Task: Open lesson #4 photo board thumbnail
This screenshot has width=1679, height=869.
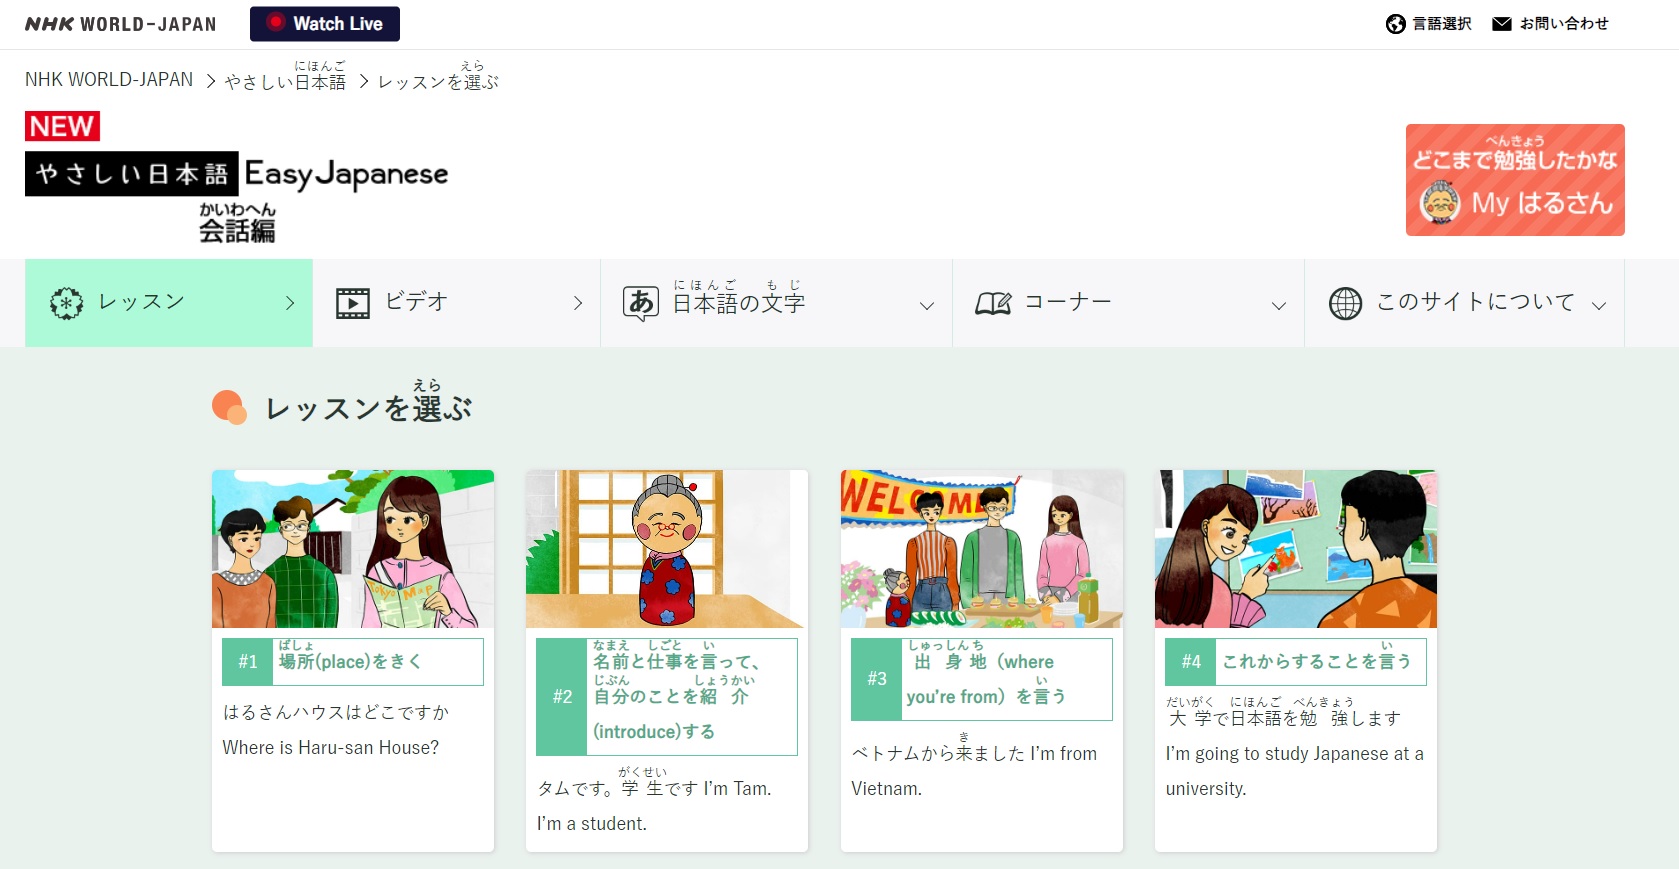Action: tap(1296, 549)
